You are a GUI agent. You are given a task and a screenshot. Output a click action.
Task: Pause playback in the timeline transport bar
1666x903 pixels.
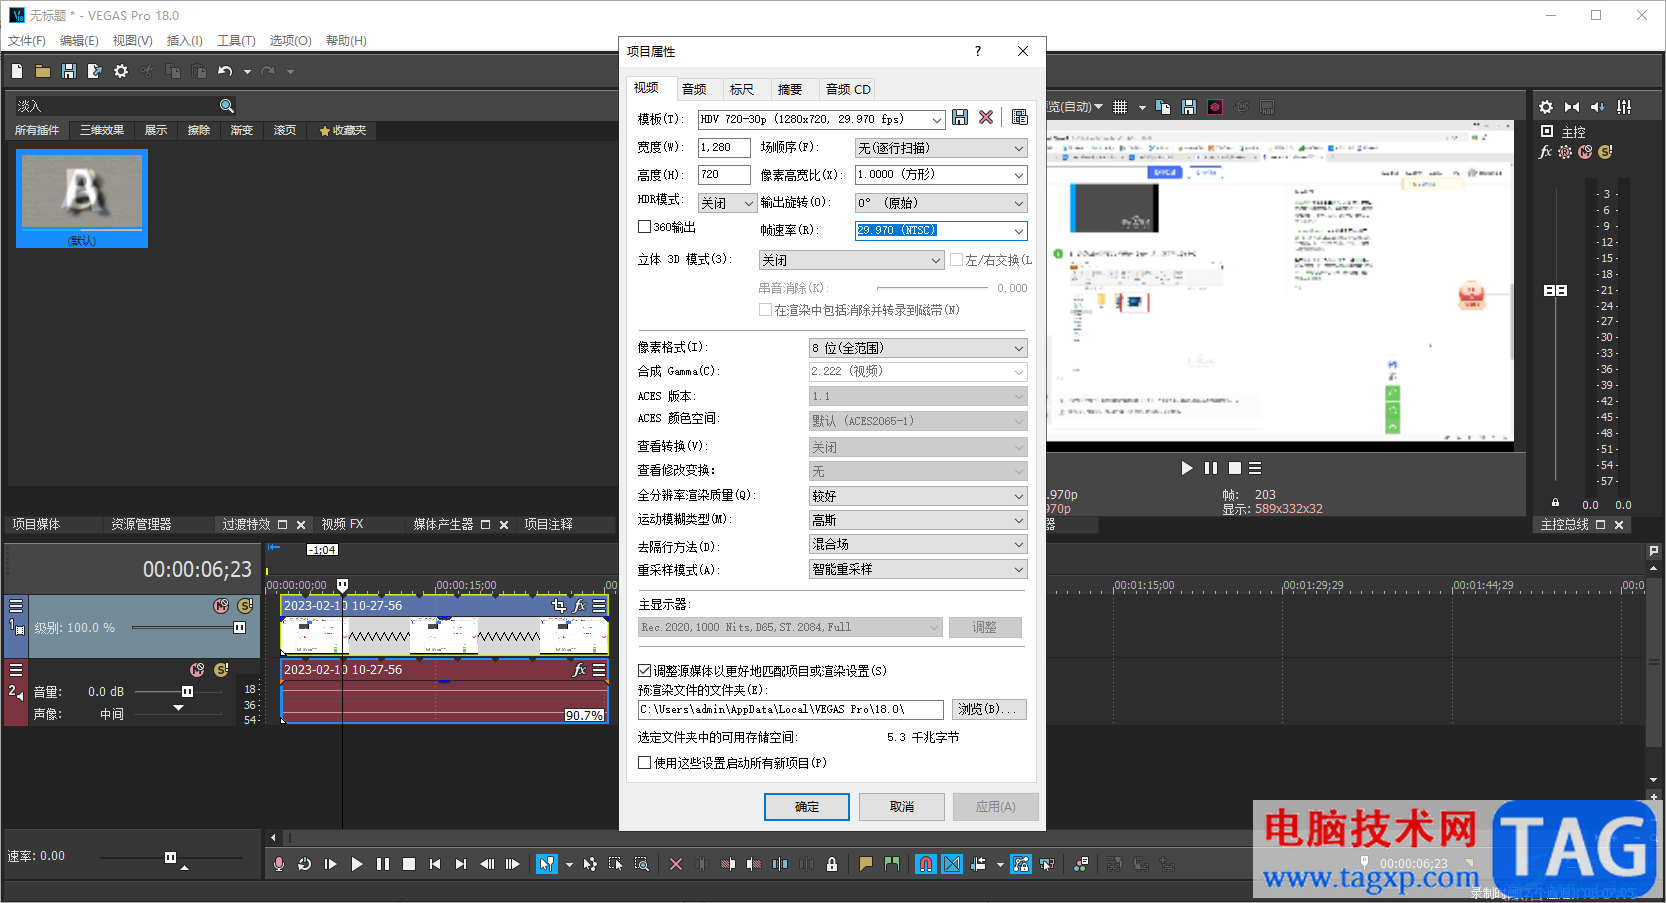point(383,864)
